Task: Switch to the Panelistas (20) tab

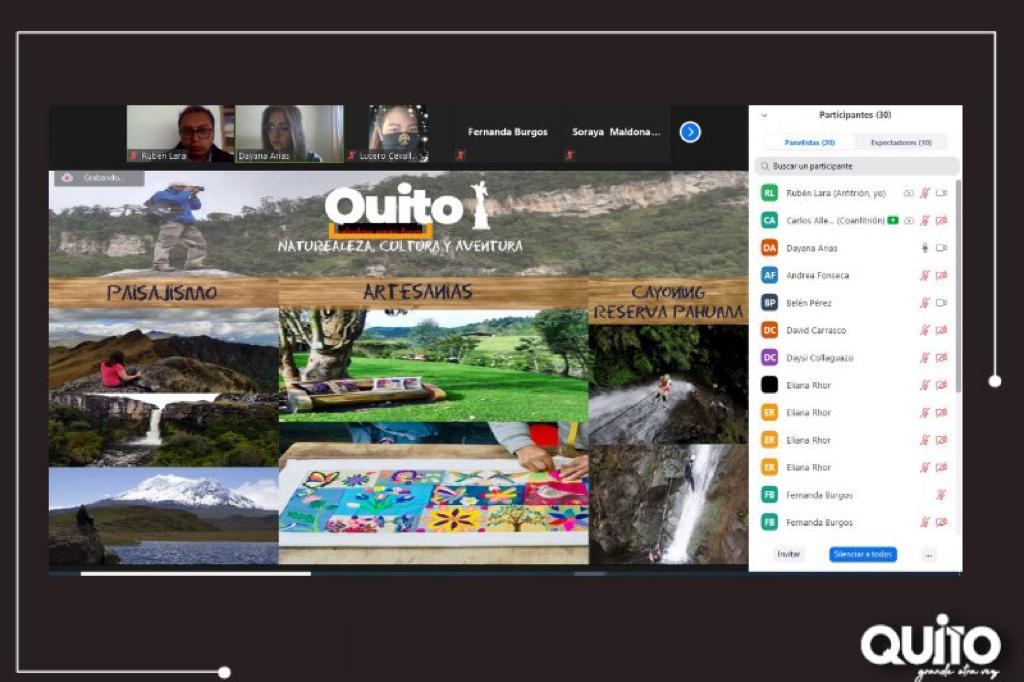Action: click(809, 143)
